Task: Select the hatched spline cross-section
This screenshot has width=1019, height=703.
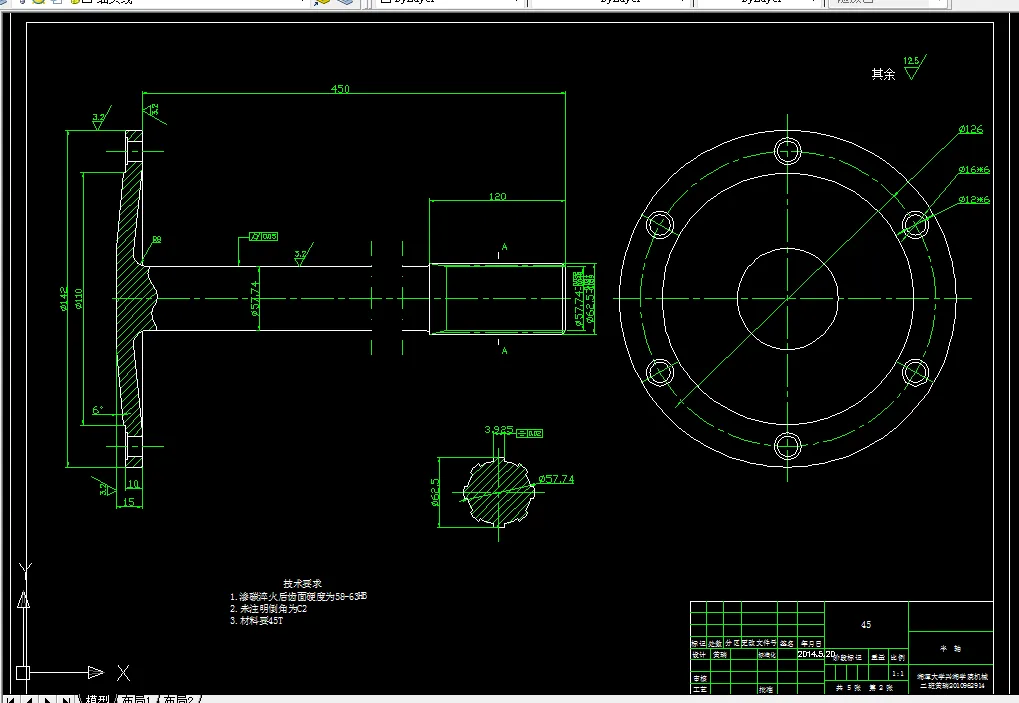Action: [498, 492]
